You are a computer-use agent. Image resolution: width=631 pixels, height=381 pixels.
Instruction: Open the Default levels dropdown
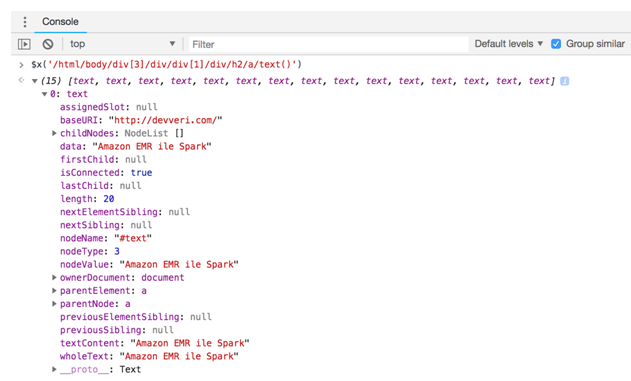[509, 44]
